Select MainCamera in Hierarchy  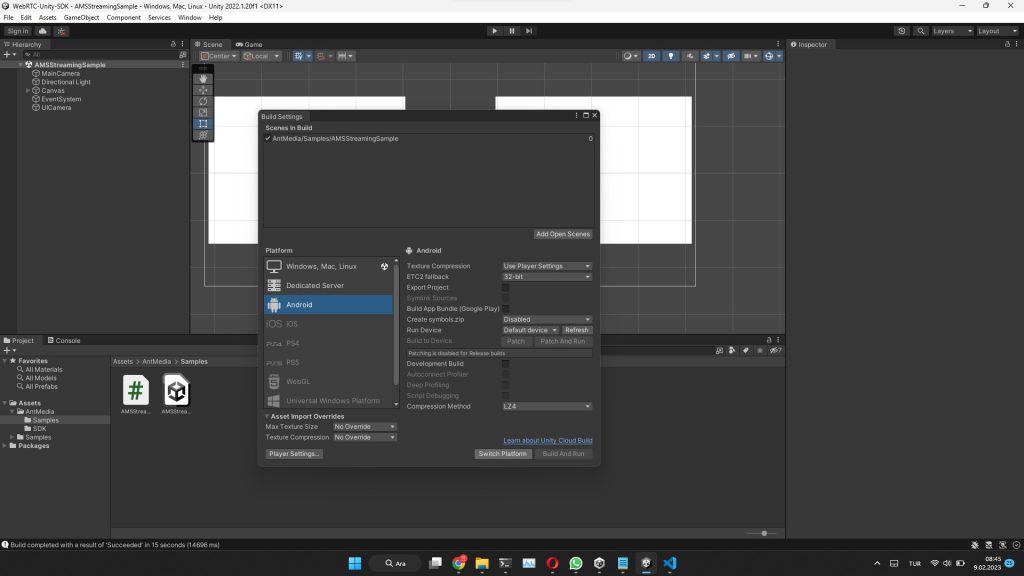point(60,74)
